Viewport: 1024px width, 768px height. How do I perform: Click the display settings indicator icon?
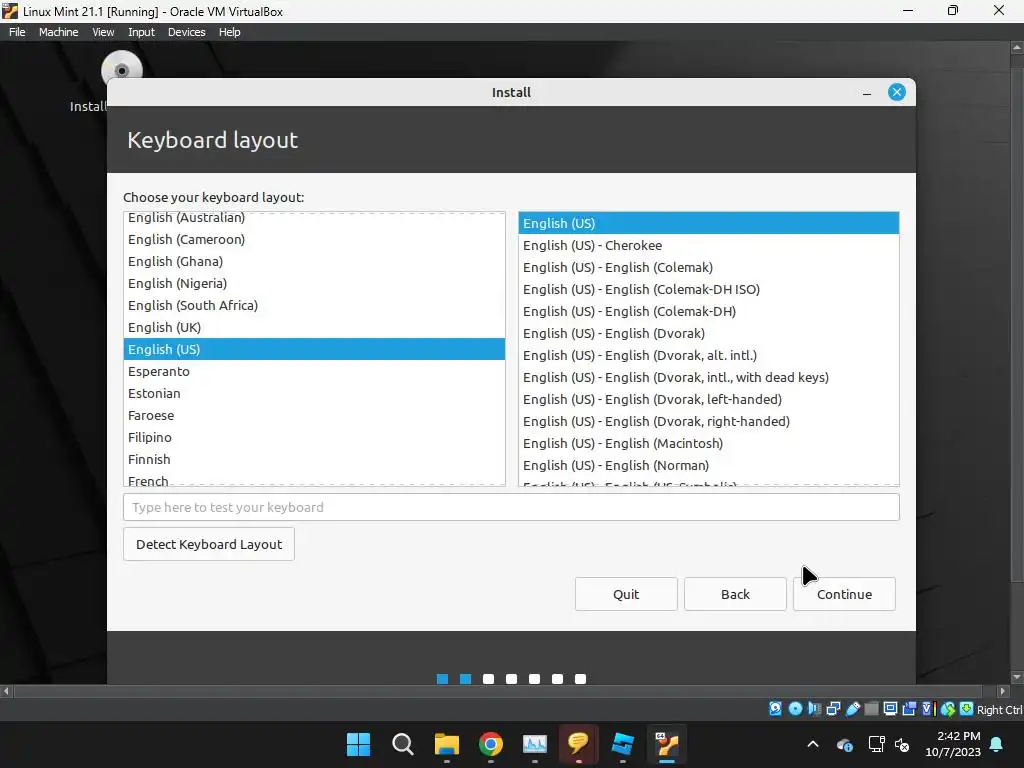(x=890, y=709)
